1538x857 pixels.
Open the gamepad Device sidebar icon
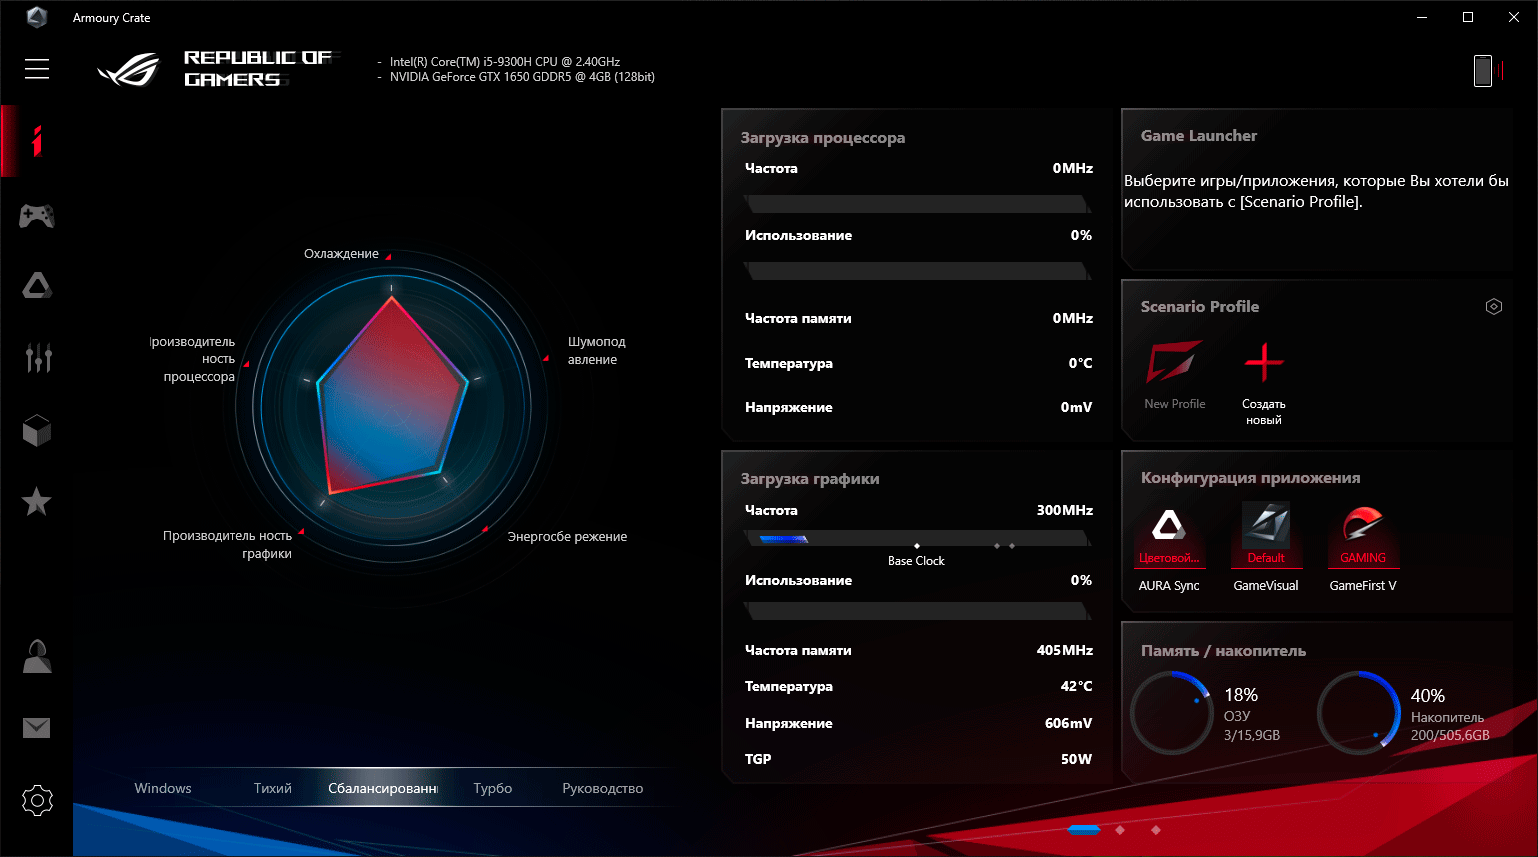point(37,215)
